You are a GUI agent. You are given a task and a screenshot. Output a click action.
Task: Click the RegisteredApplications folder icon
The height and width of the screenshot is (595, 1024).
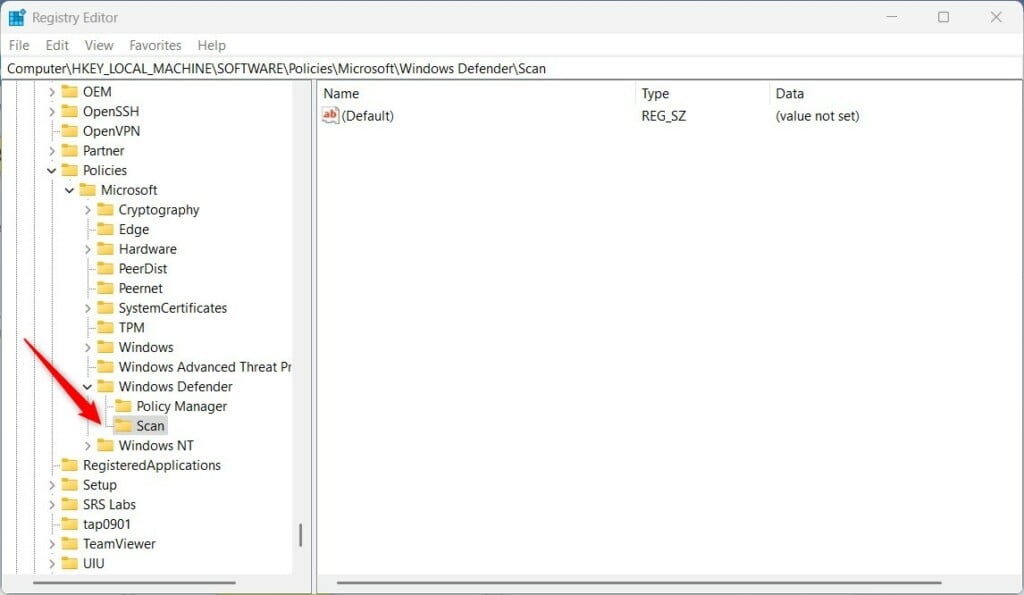point(69,464)
